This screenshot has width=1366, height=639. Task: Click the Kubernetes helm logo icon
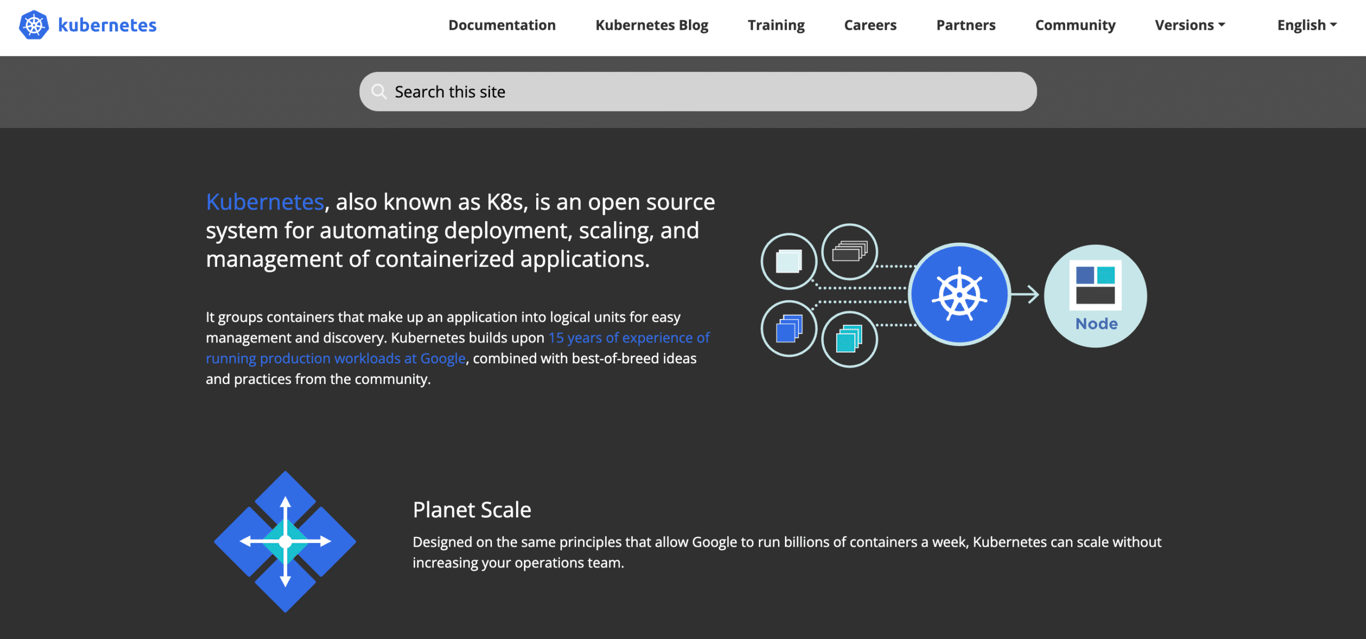pyautogui.click(x=34, y=24)
